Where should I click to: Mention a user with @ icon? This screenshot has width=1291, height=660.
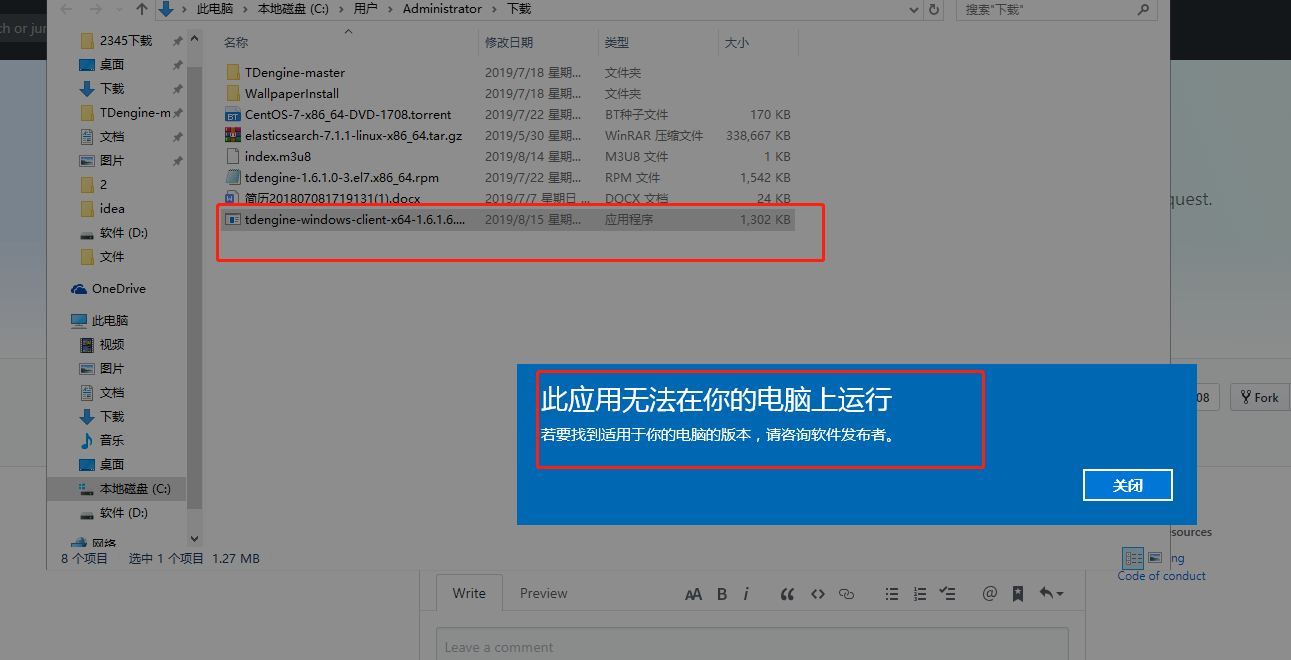point(990,594)
